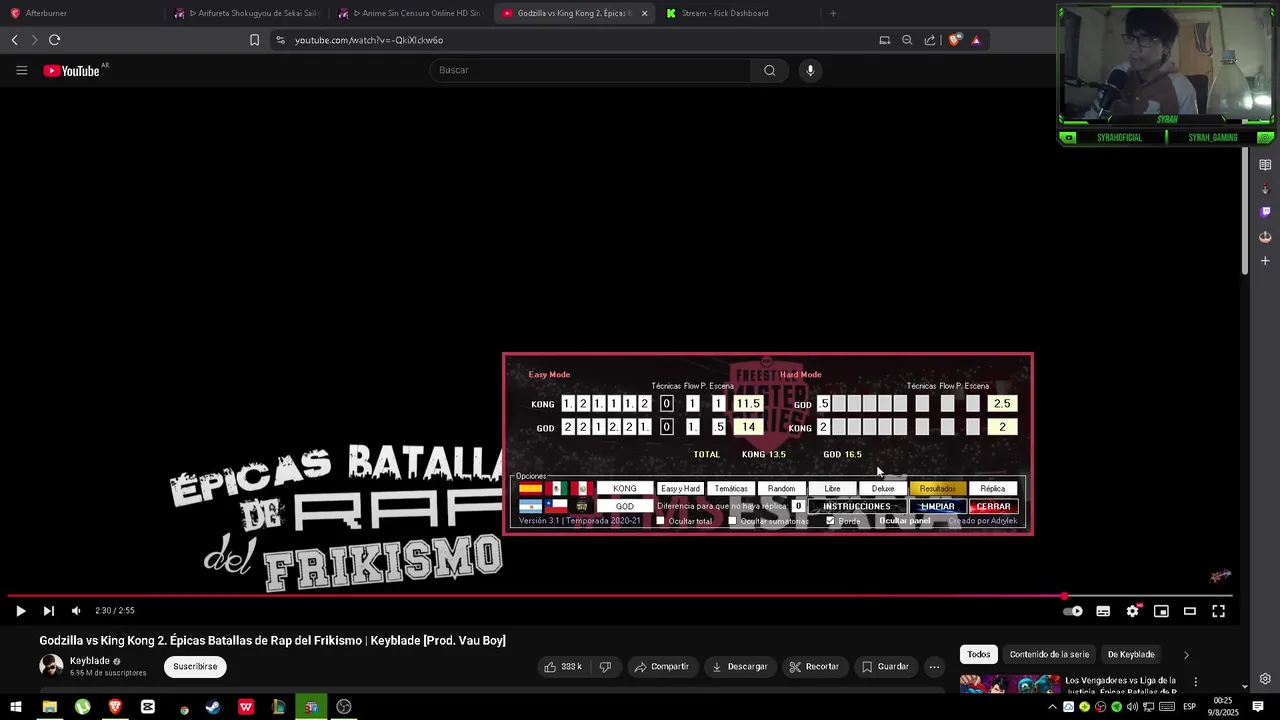The image size is (1280, 720).
Task: Mute the video volume
Action: coord(76,611)
